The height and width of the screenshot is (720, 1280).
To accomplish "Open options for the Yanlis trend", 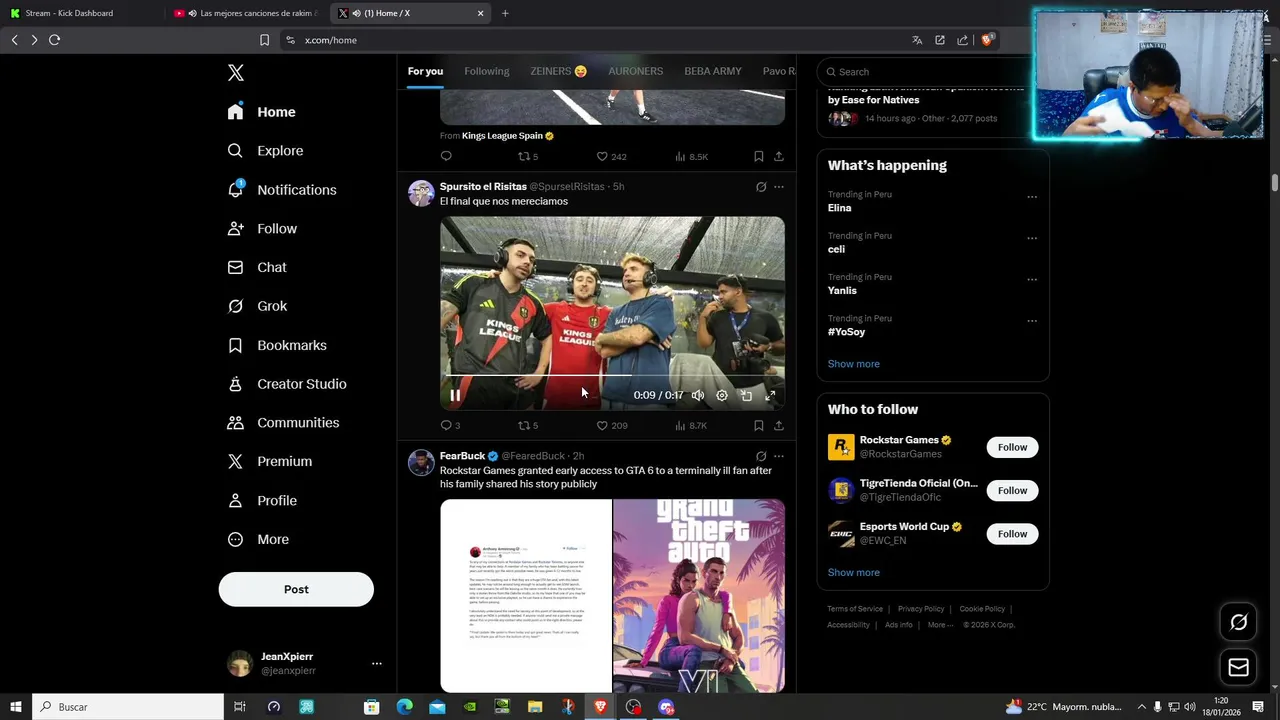I will click(1032, 280).
